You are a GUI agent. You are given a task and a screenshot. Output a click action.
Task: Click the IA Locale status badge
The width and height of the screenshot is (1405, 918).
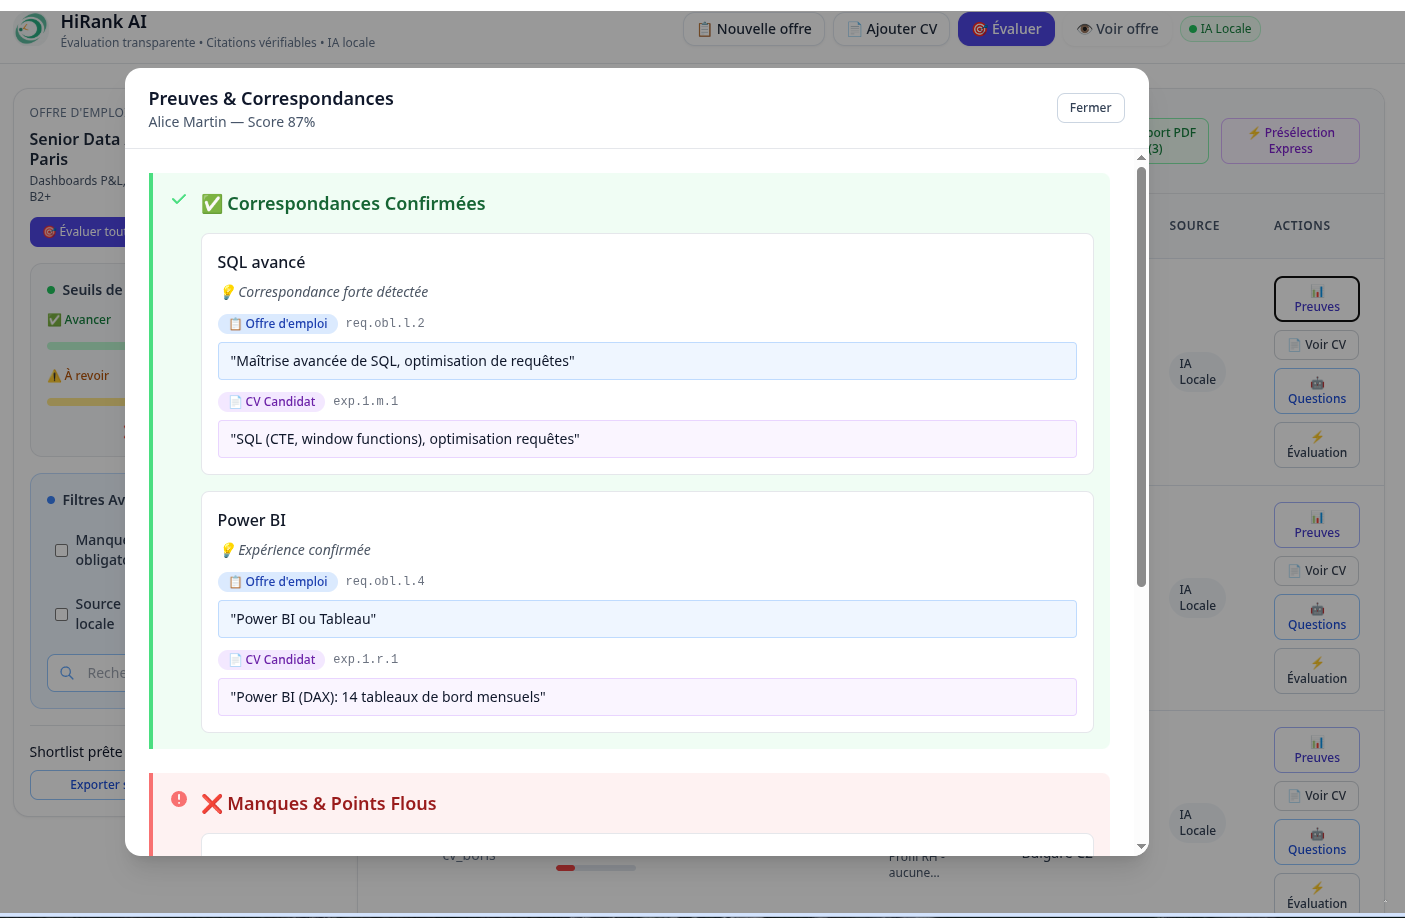pos(1220,29)
